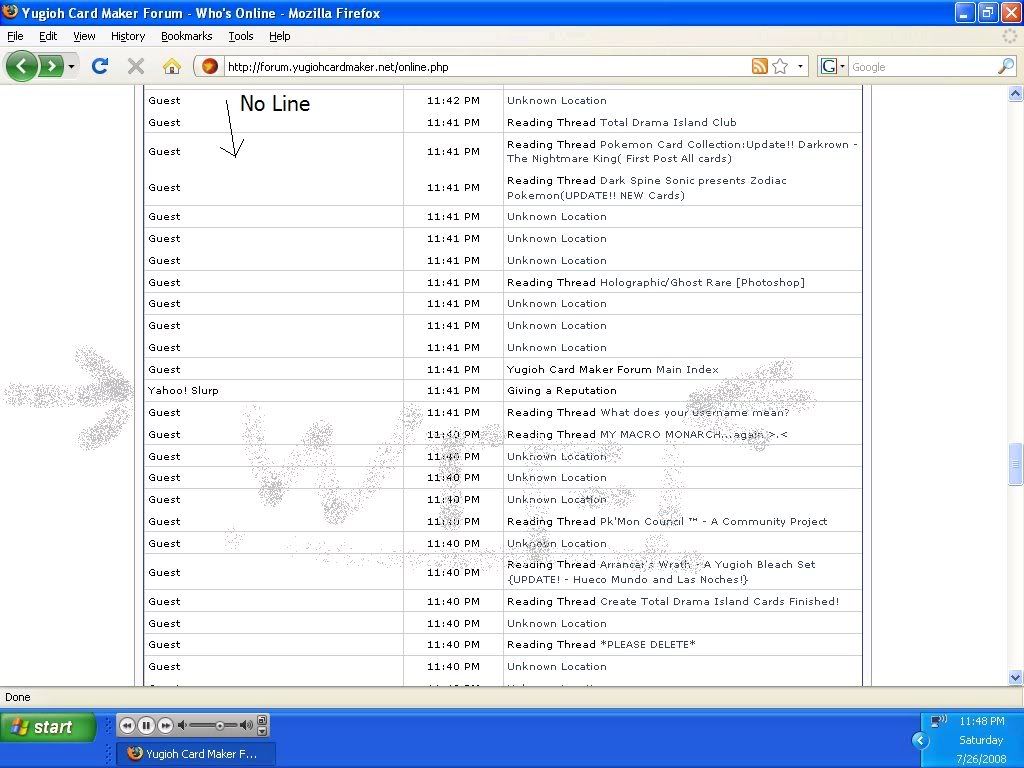Go to the Firefox Home page icon
Image resolution: width=1024 pixels, height=768 pixels.
[172, 67]
